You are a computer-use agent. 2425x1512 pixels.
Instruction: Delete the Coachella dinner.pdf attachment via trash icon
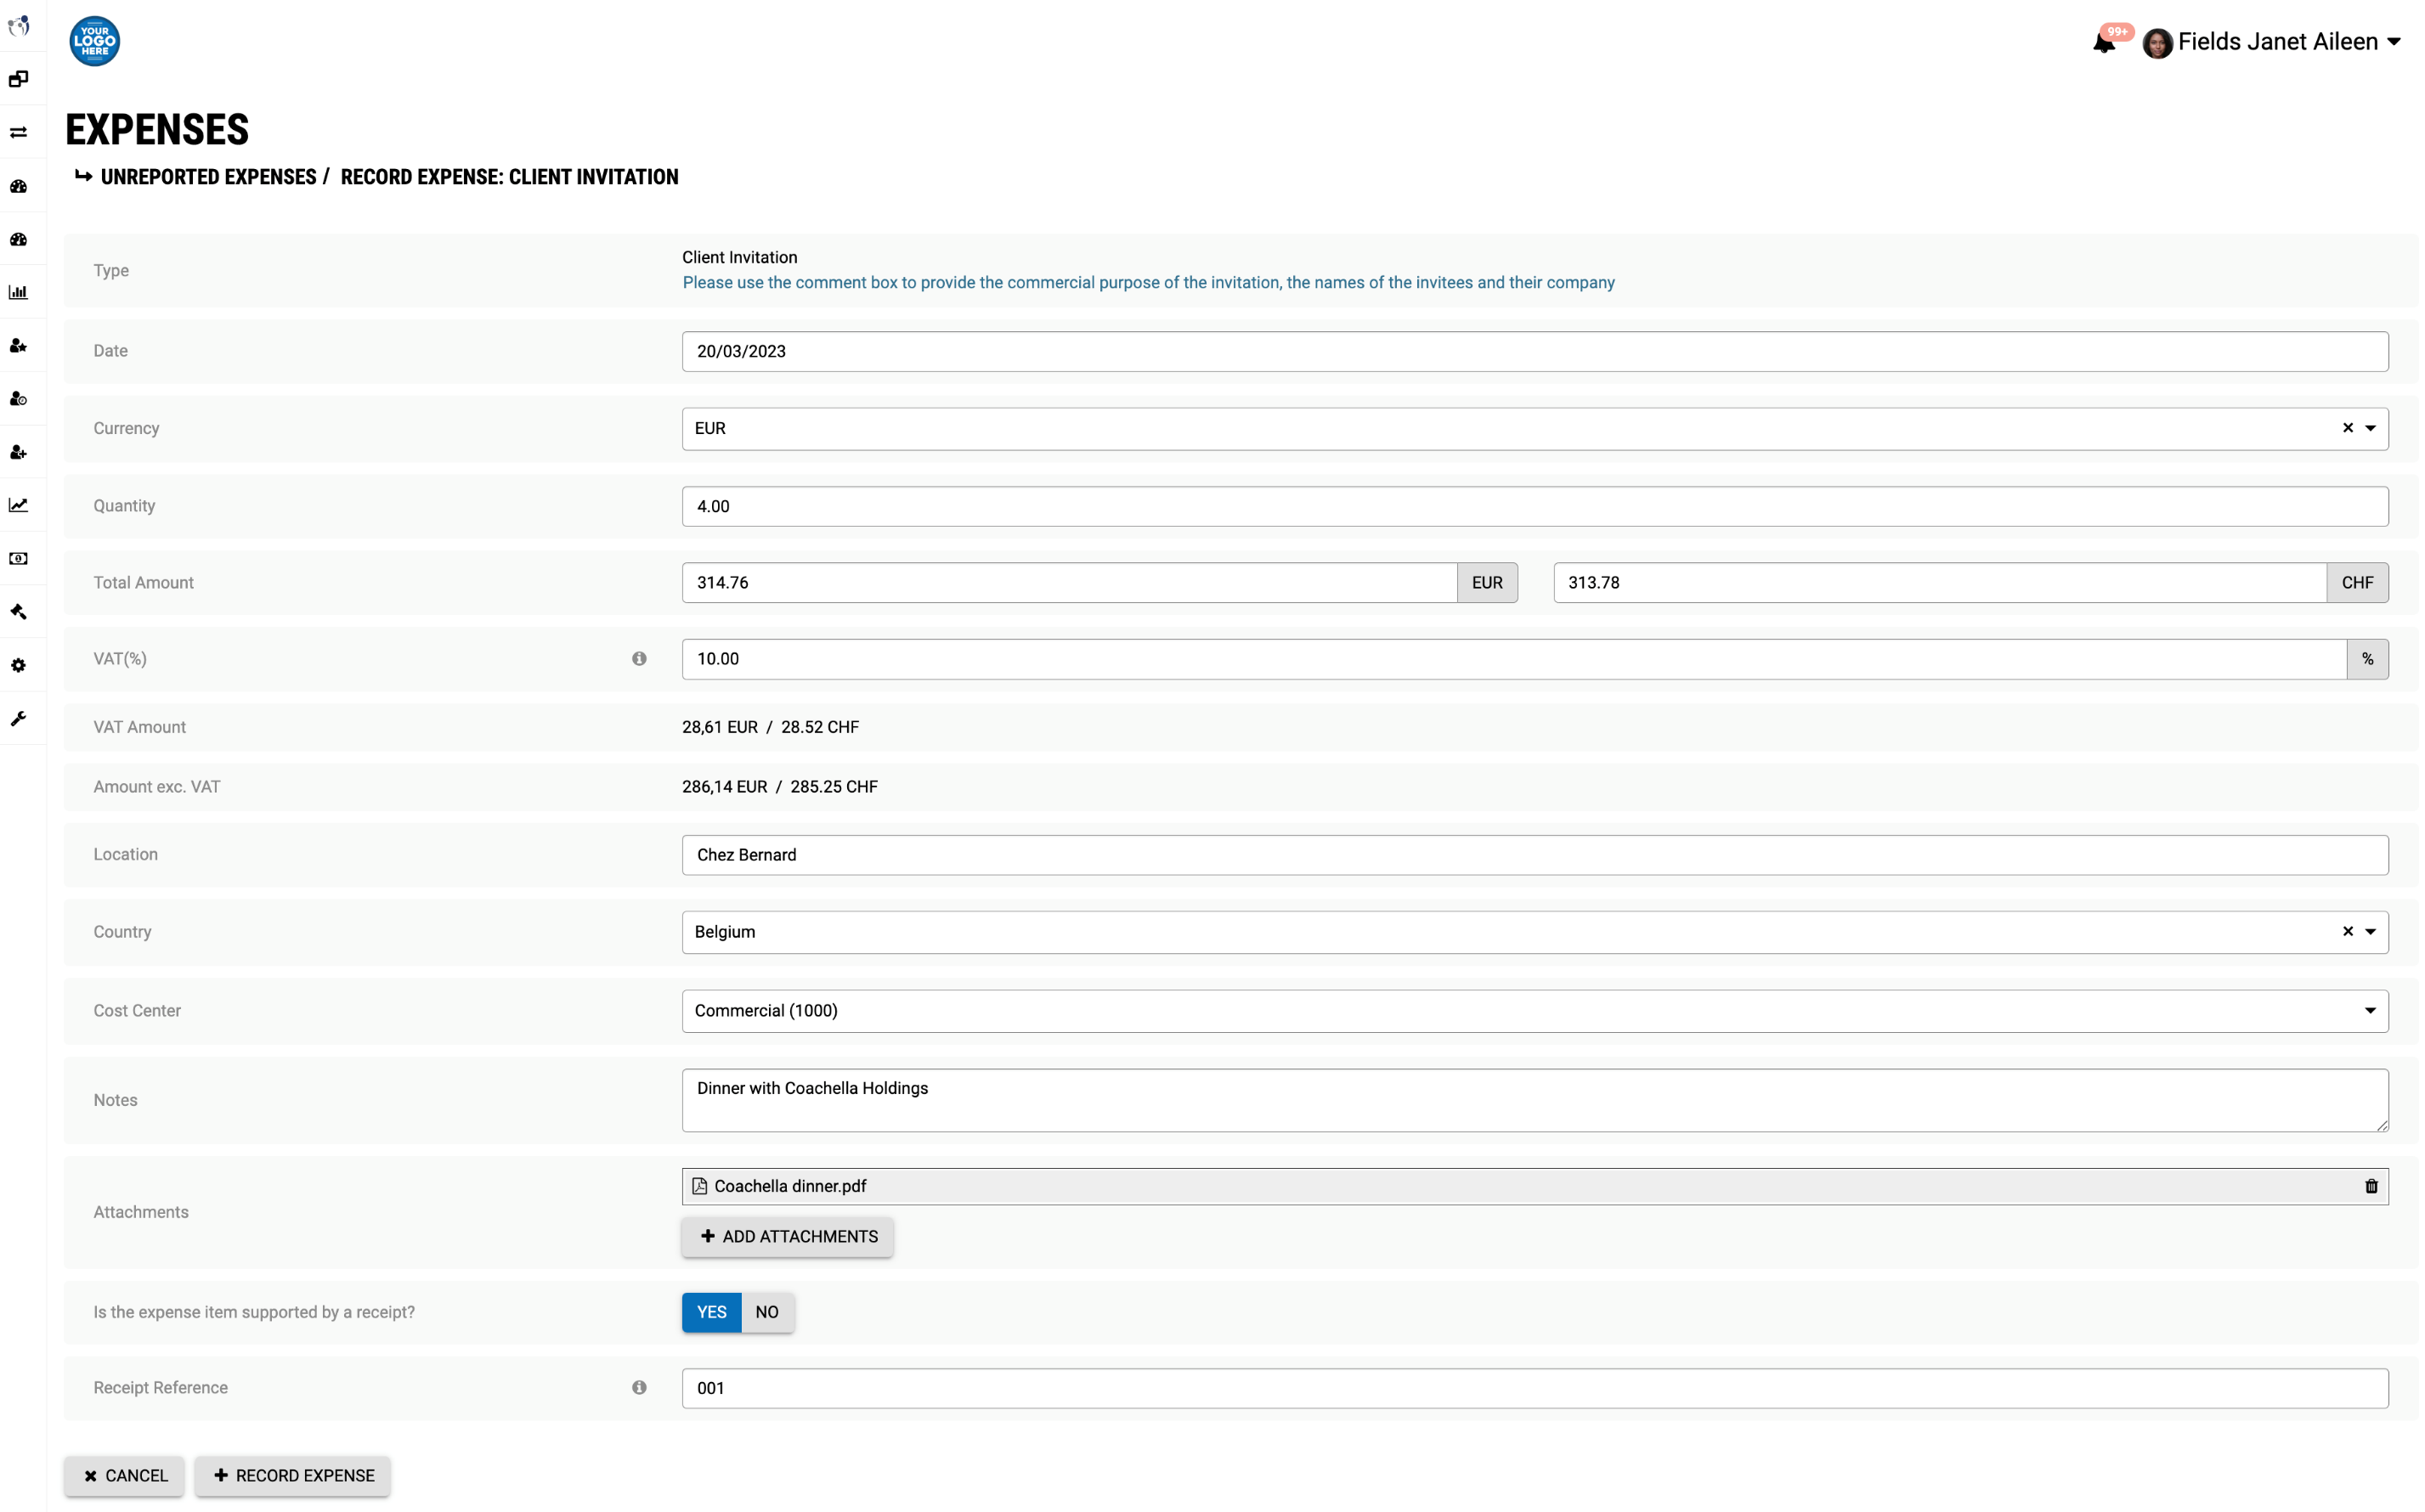pos(2371,1186)
